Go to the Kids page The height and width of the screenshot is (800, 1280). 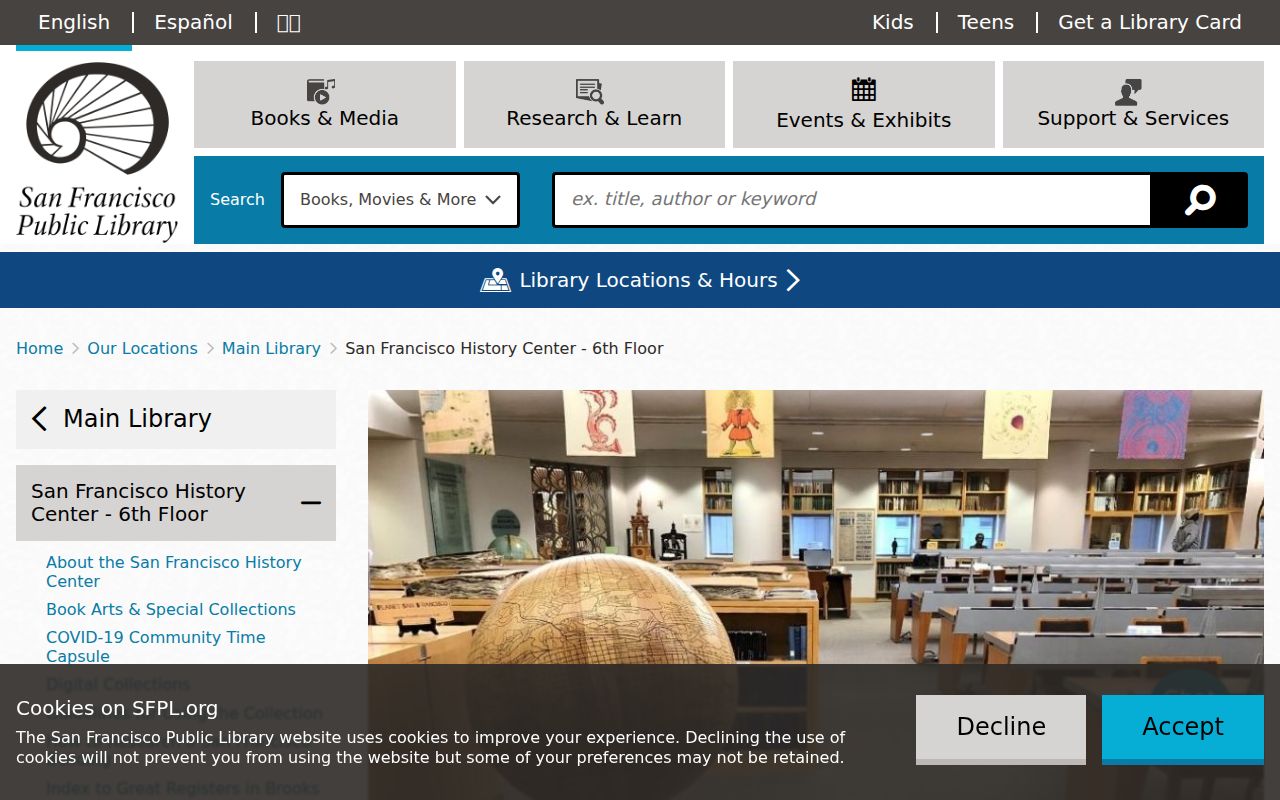click(893, 22)
